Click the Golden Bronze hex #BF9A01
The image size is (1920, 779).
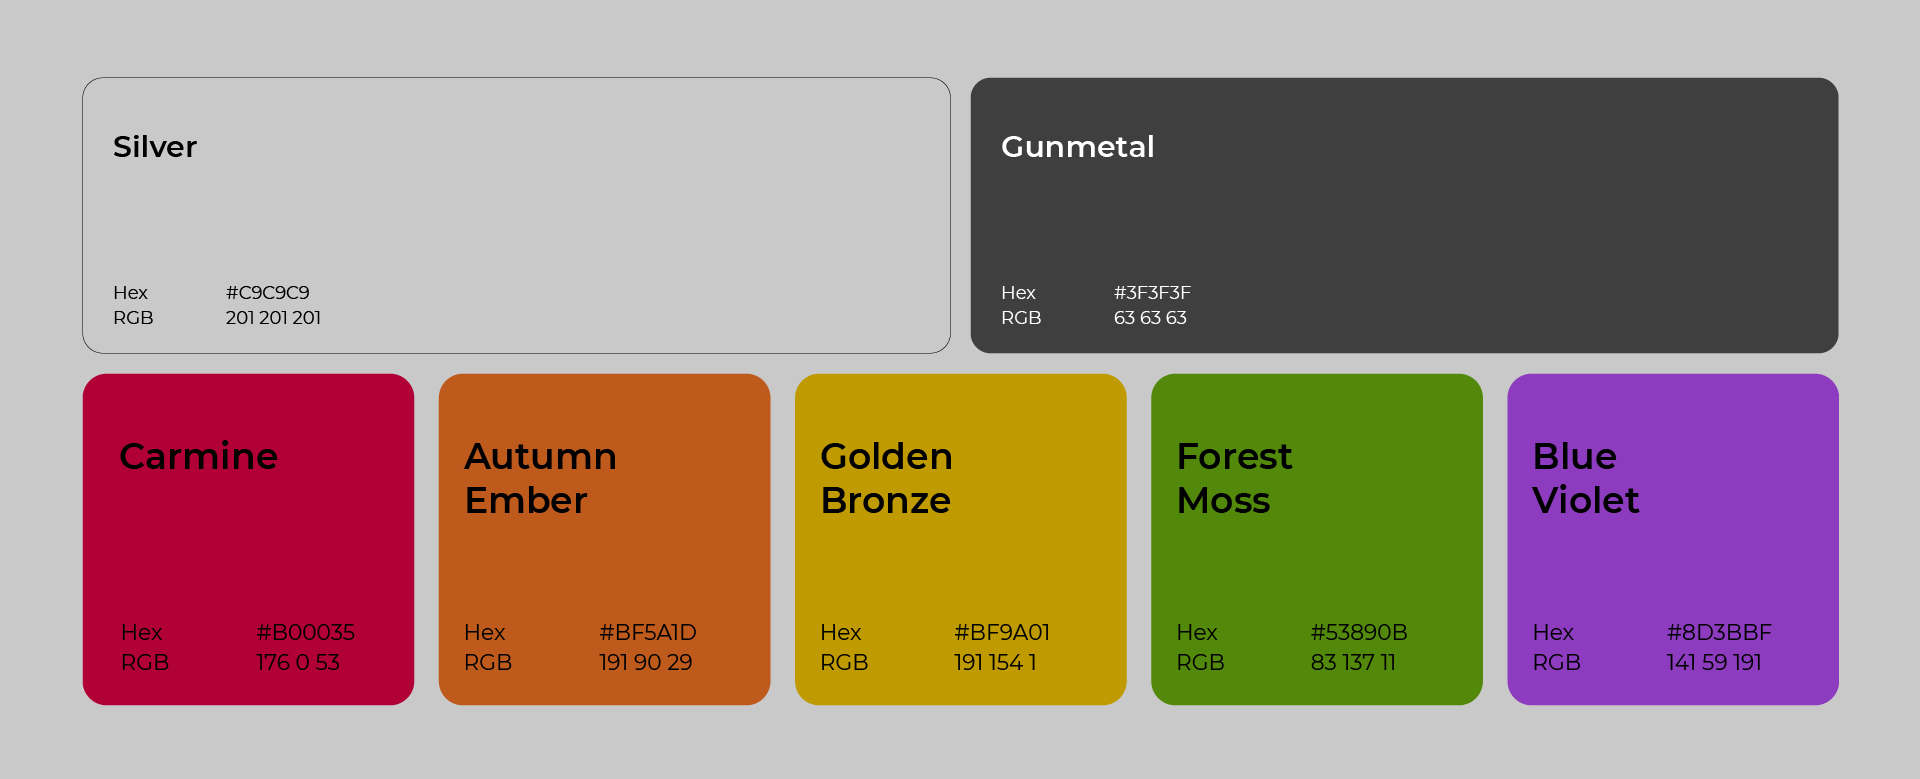pos(1002,633)
